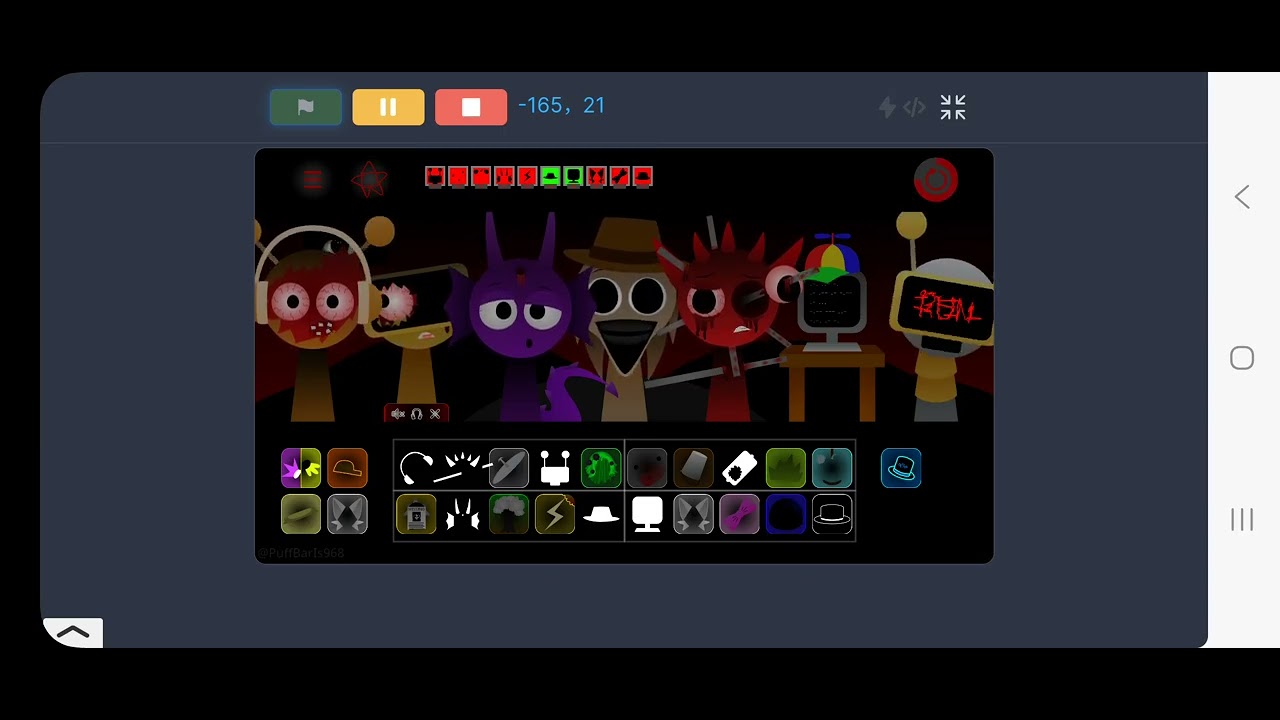Pick the white headphones icon

[416, 467]
